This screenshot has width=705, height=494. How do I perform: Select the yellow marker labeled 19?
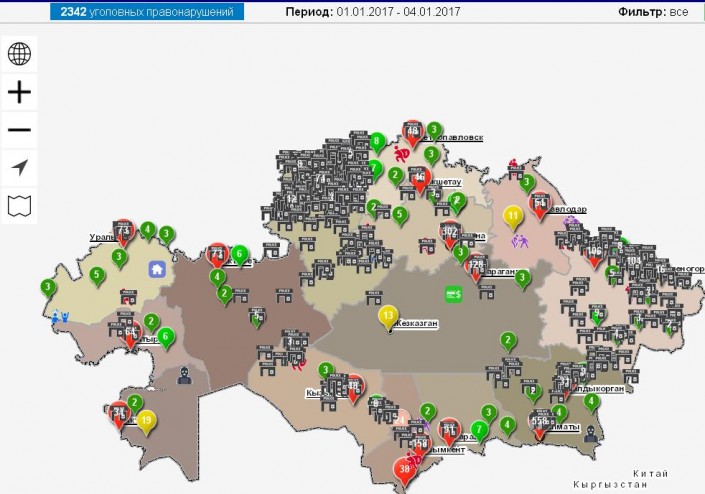point(146,421)
